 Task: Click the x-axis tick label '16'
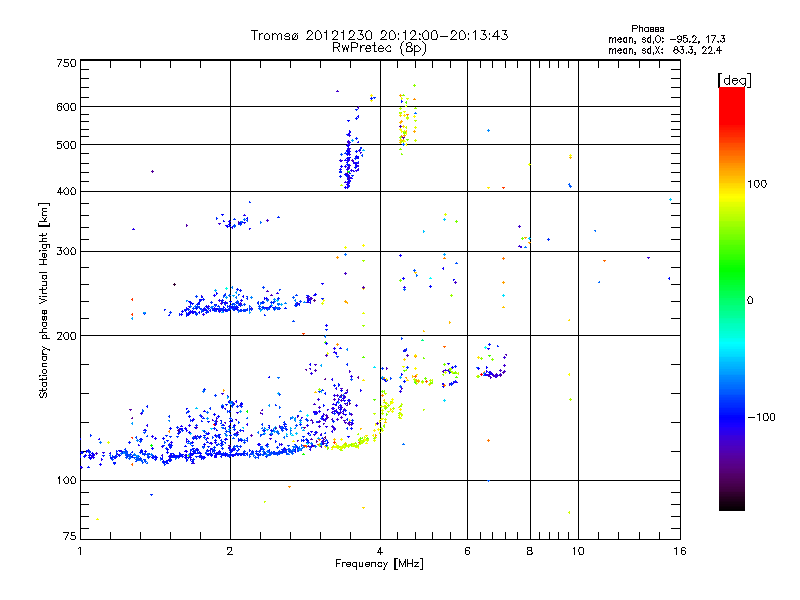point(680,551)
